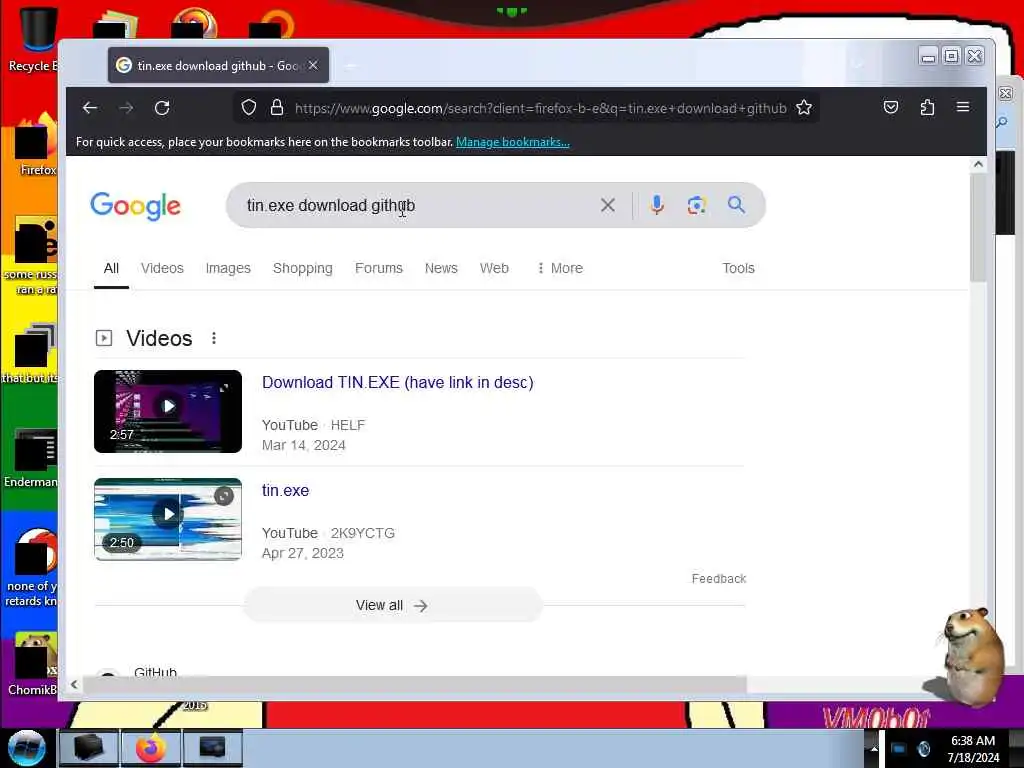Play the 2:50 video thumbnail
The image size is (1024, 768).
click(x=168, y=519)
